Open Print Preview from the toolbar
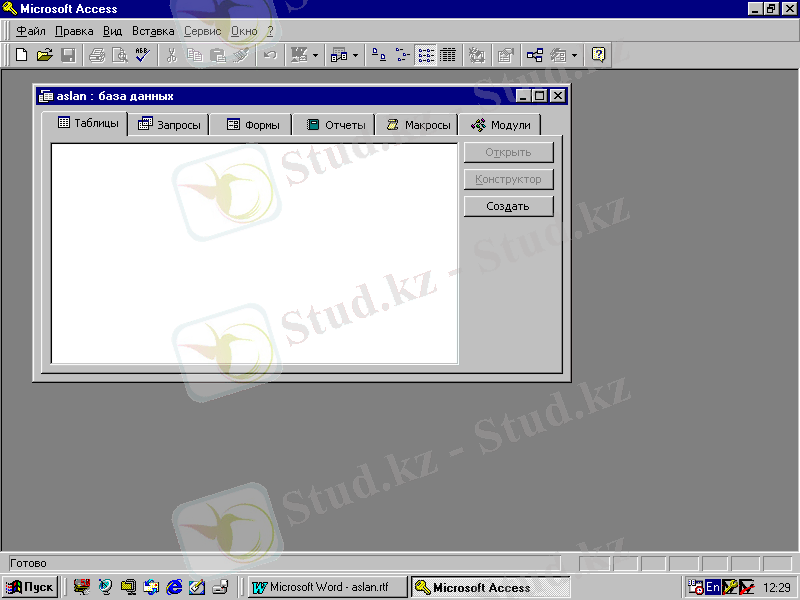The image size is (800, 600). click(x=120, y=55)
